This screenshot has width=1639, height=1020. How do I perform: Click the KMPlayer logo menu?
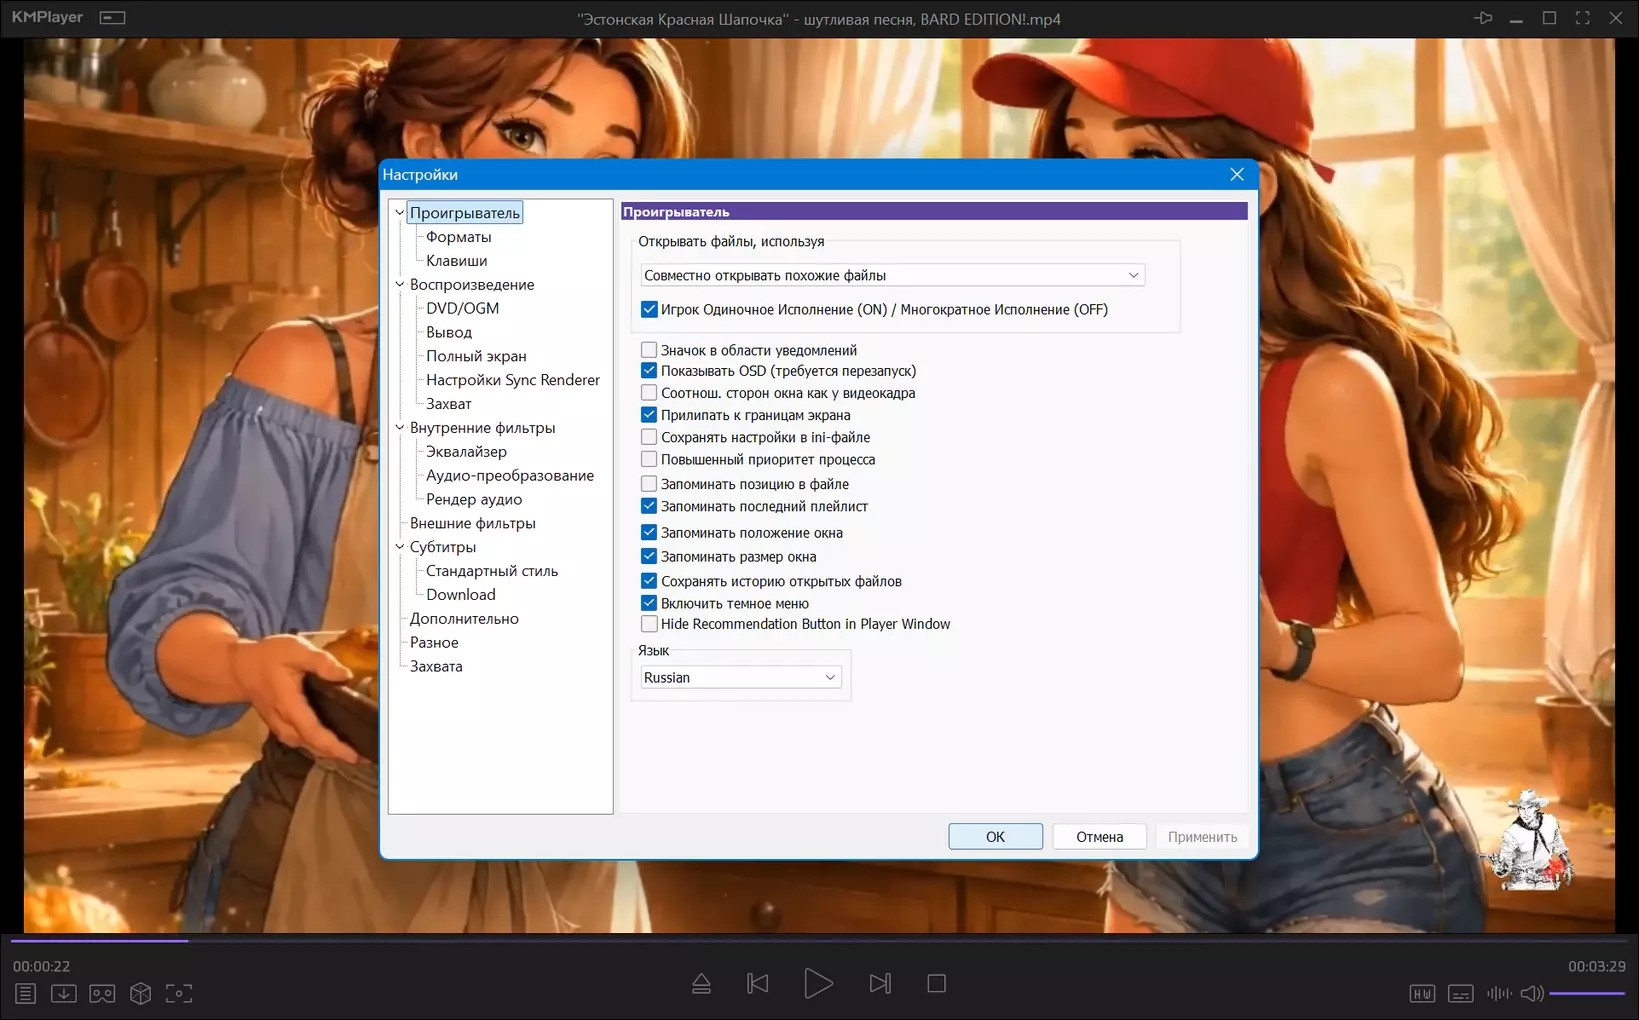tap(47, 18)
